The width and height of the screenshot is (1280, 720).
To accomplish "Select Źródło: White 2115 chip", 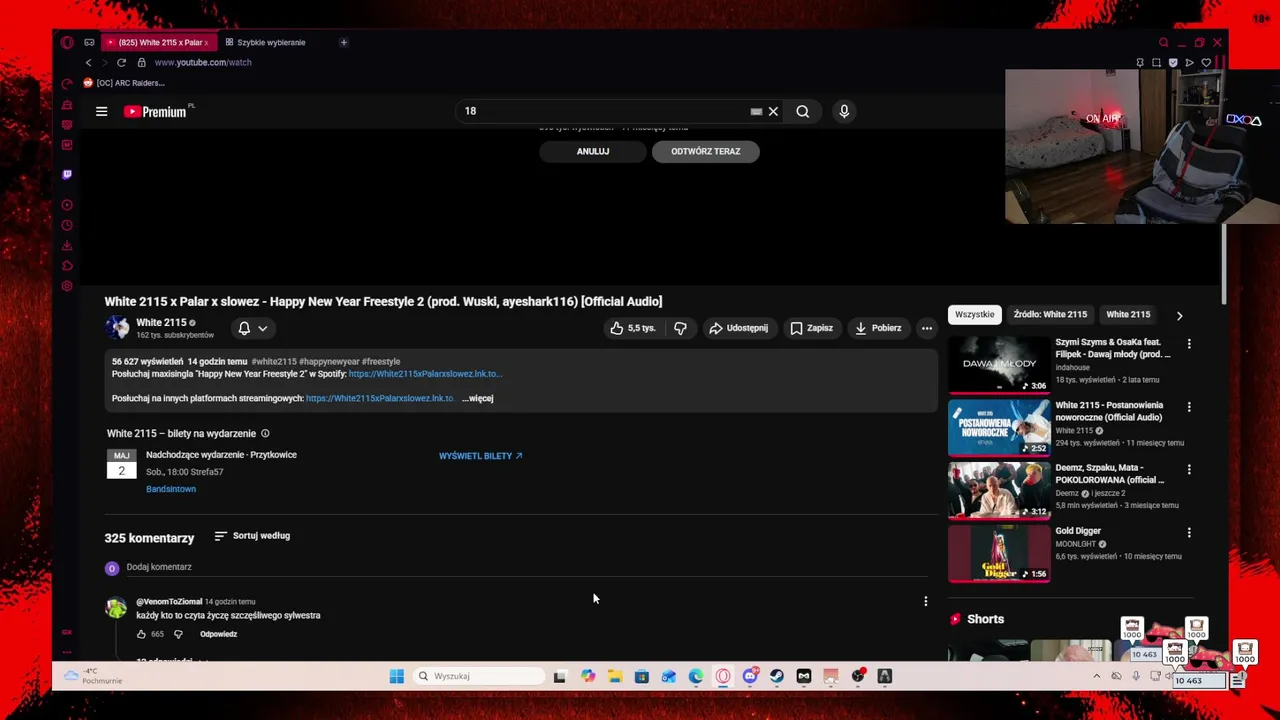I will click(x=1050, y=314).
